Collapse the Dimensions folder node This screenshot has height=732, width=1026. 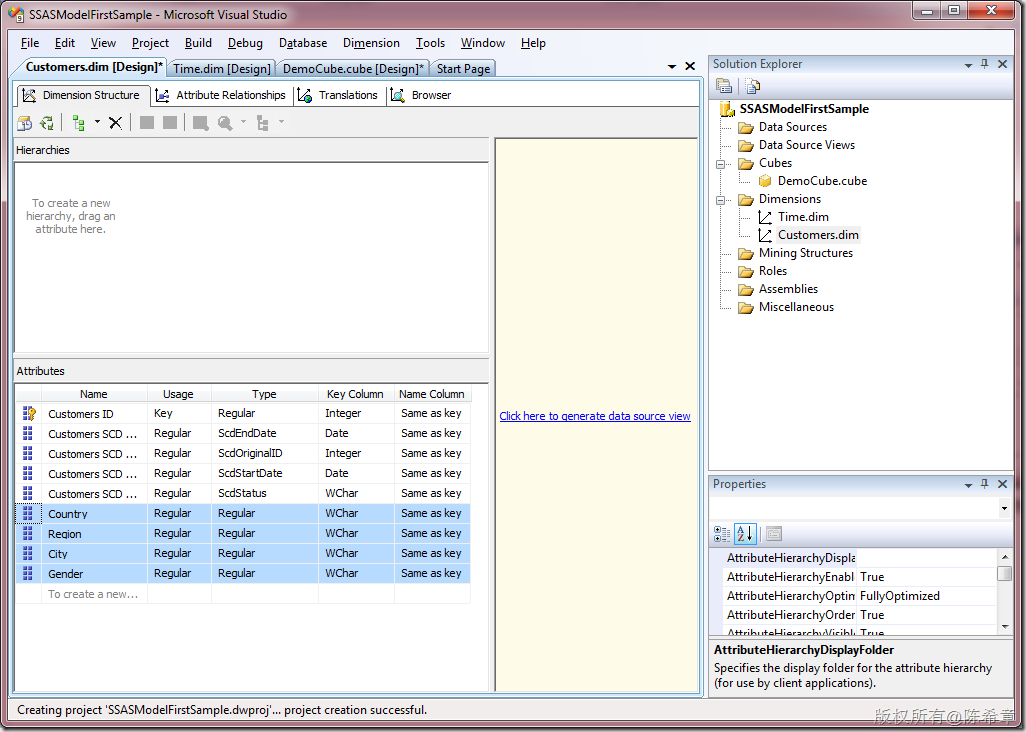[720, 200]
